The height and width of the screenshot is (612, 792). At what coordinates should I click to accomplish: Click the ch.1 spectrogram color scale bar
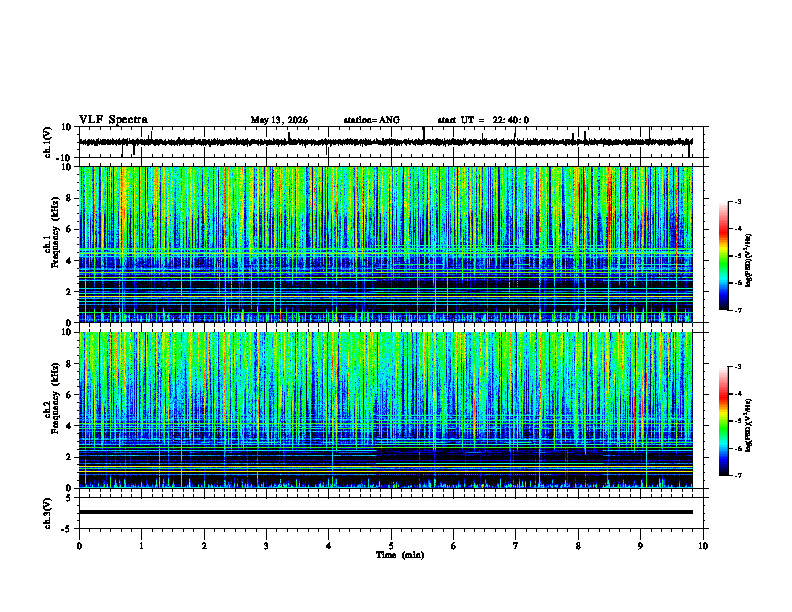tap(723, 256)
